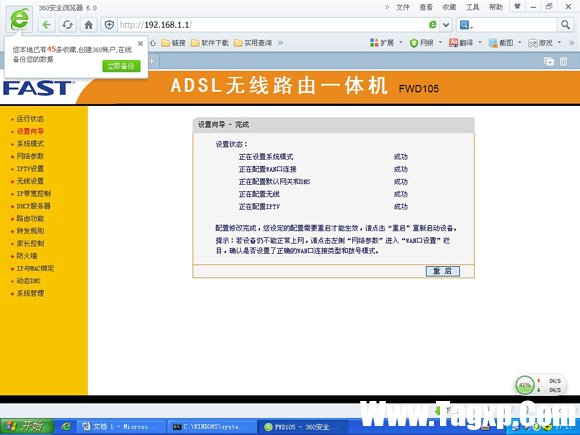
Task: Open the 文件 menu
Action: pyautogui.click(x=403, y=7)
